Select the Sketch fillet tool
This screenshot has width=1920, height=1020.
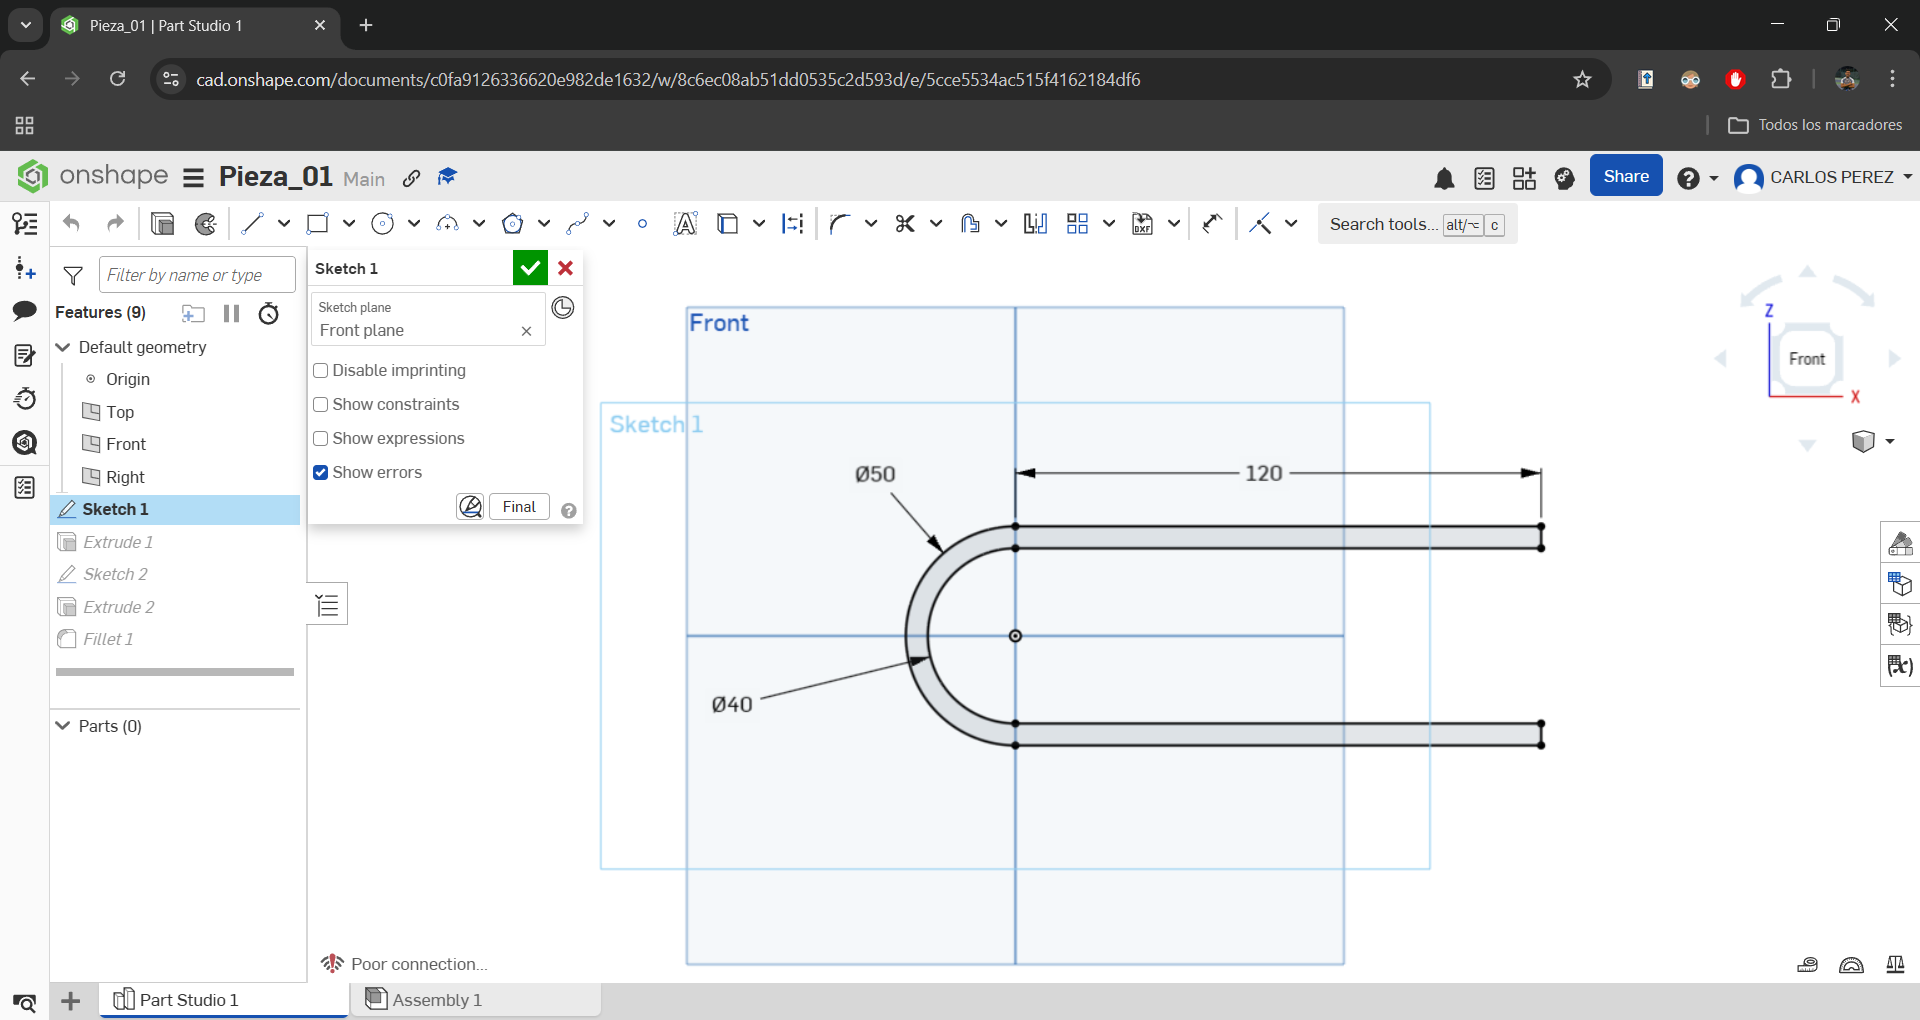click(841, 223)
